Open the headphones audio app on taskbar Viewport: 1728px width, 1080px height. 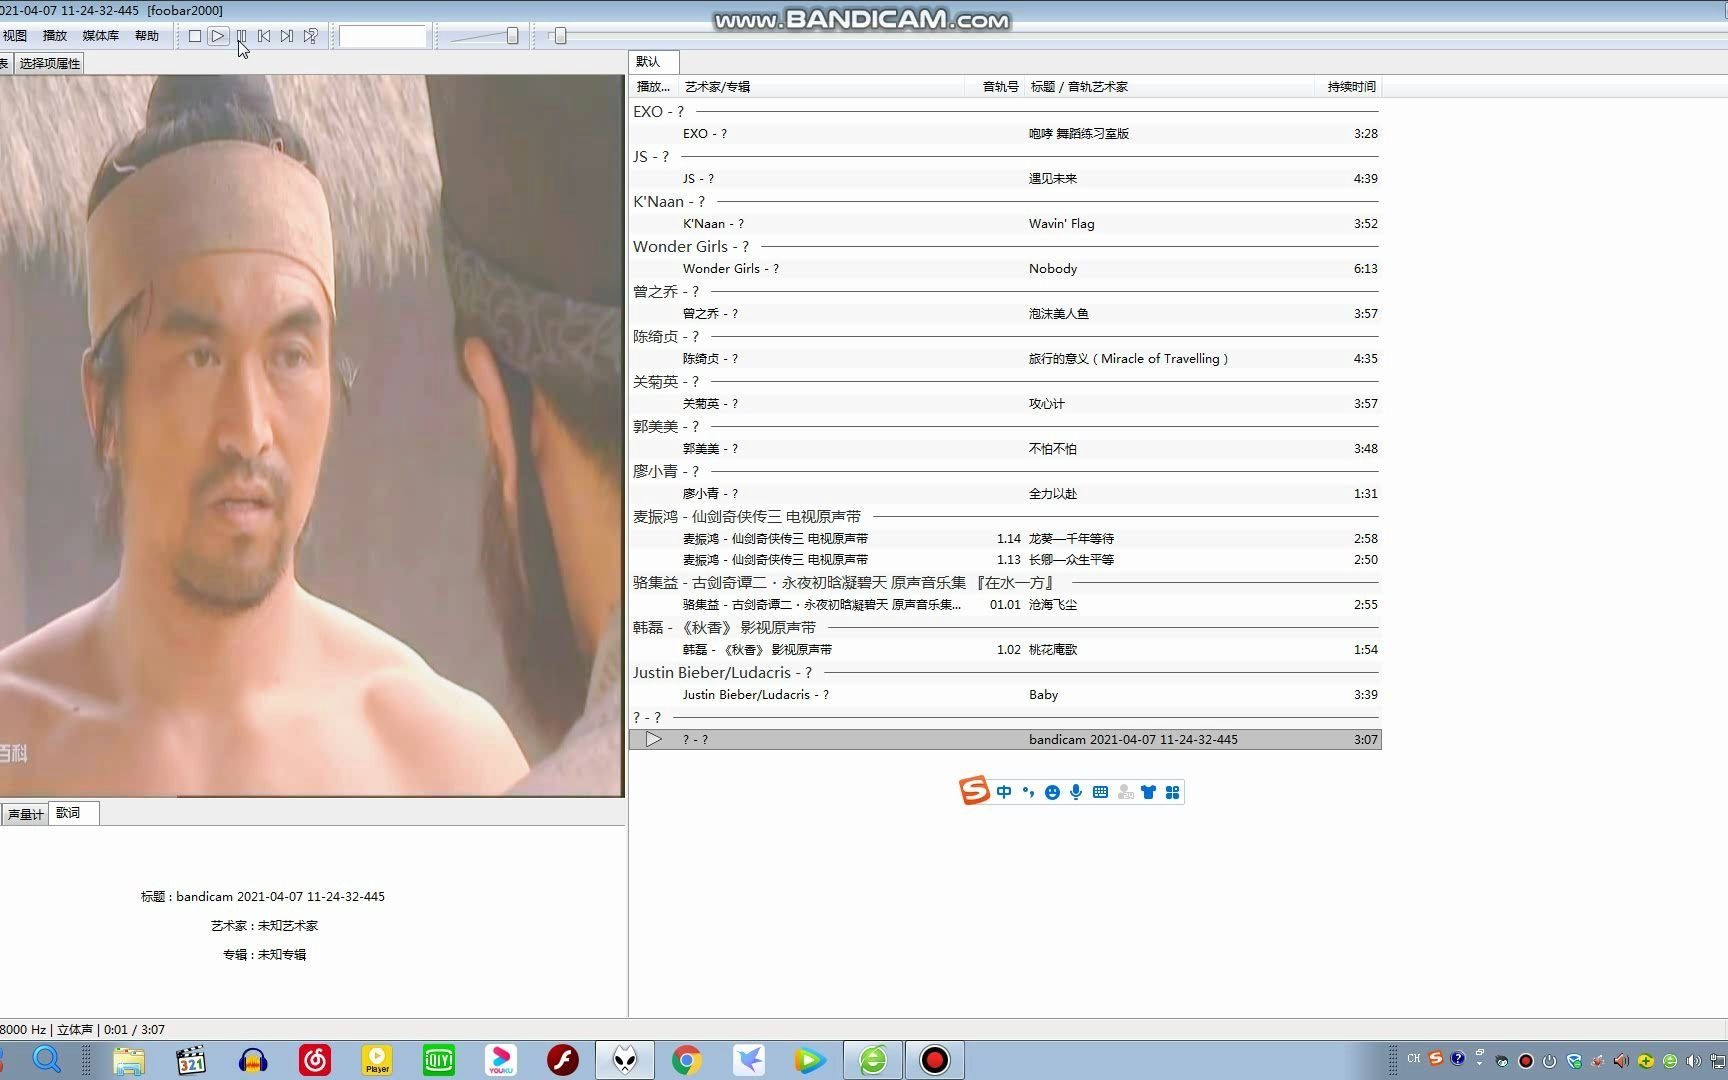pyautogui.click(x=253, y=1060)
